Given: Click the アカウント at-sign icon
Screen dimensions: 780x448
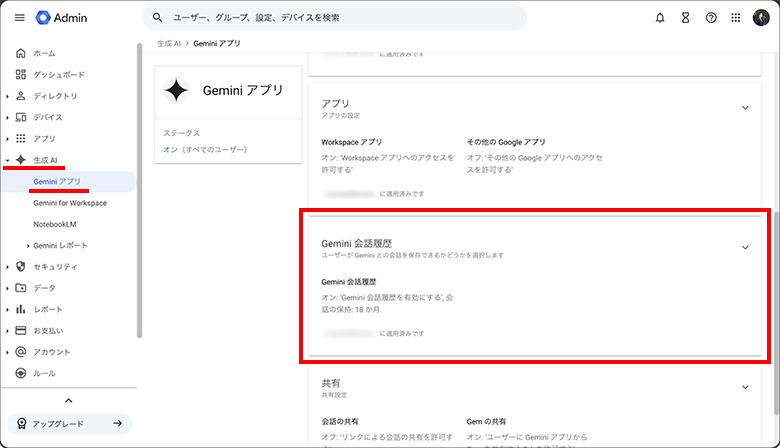Looking at the screenshot, I should tap(20, 352).
